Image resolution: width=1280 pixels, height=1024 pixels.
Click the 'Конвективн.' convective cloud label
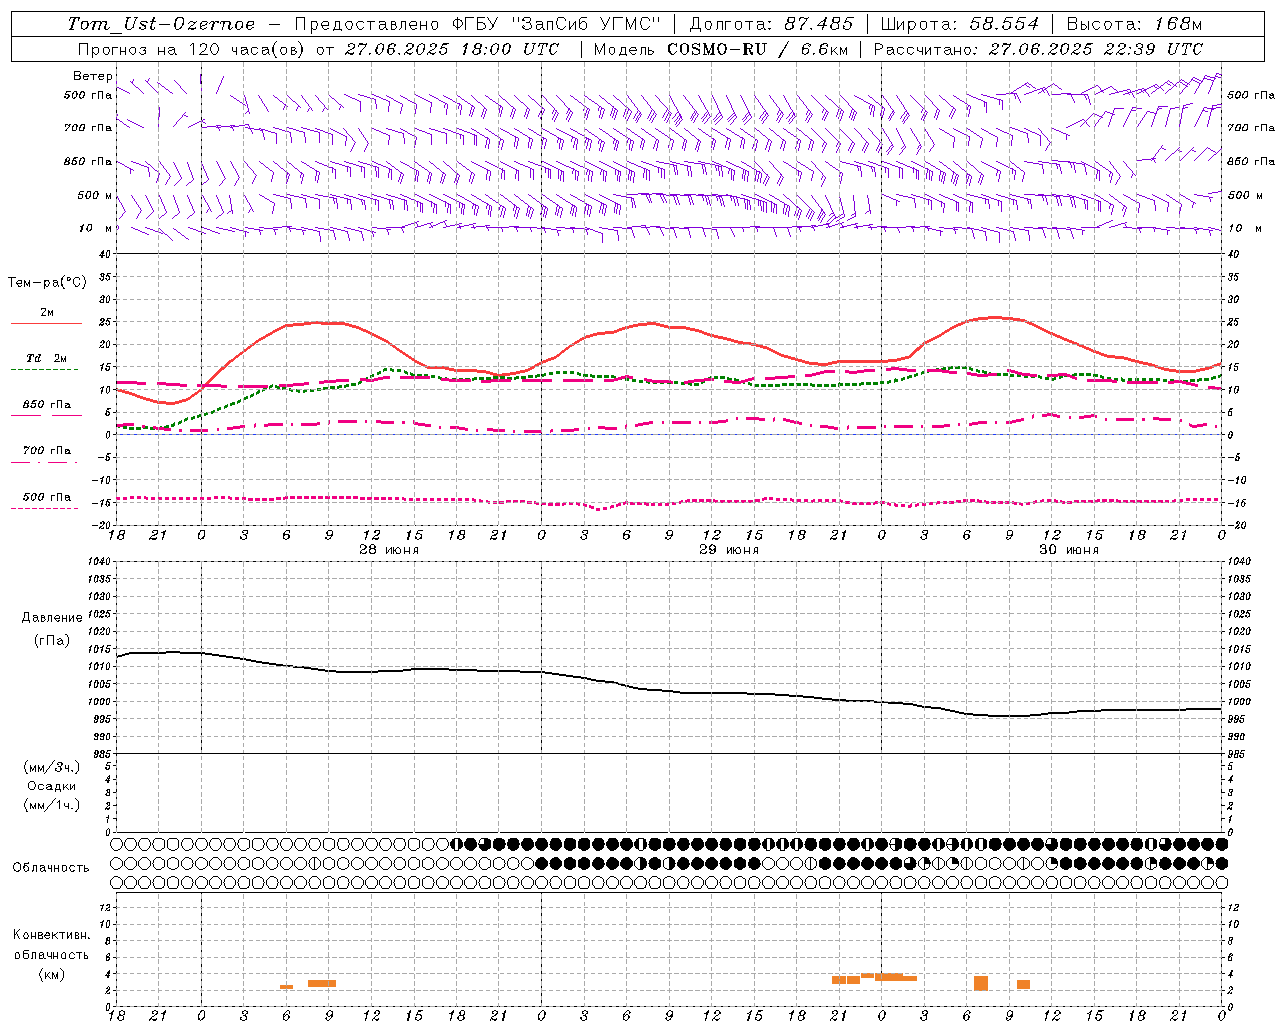coord(52,935)
